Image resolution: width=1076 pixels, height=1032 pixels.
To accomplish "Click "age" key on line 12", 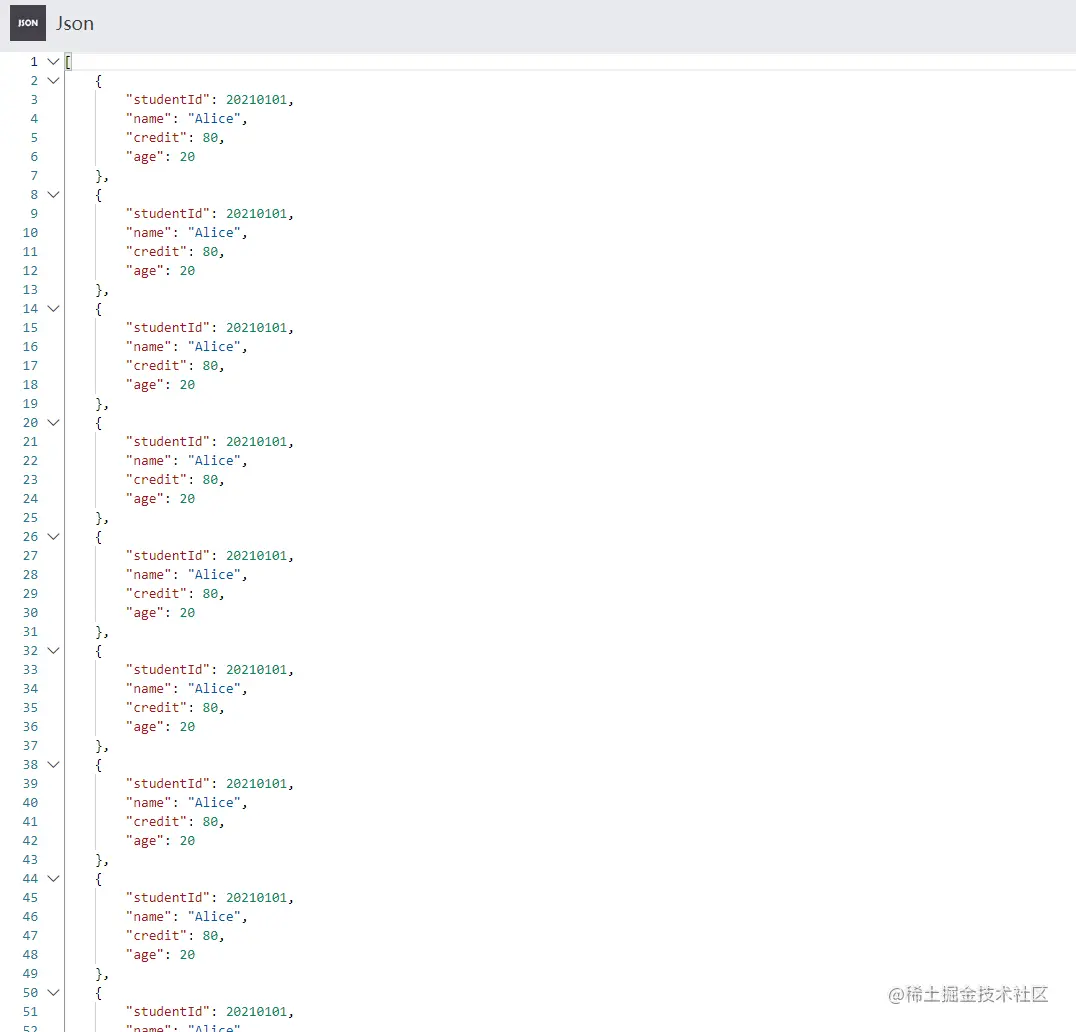I will tap(145, 271).
